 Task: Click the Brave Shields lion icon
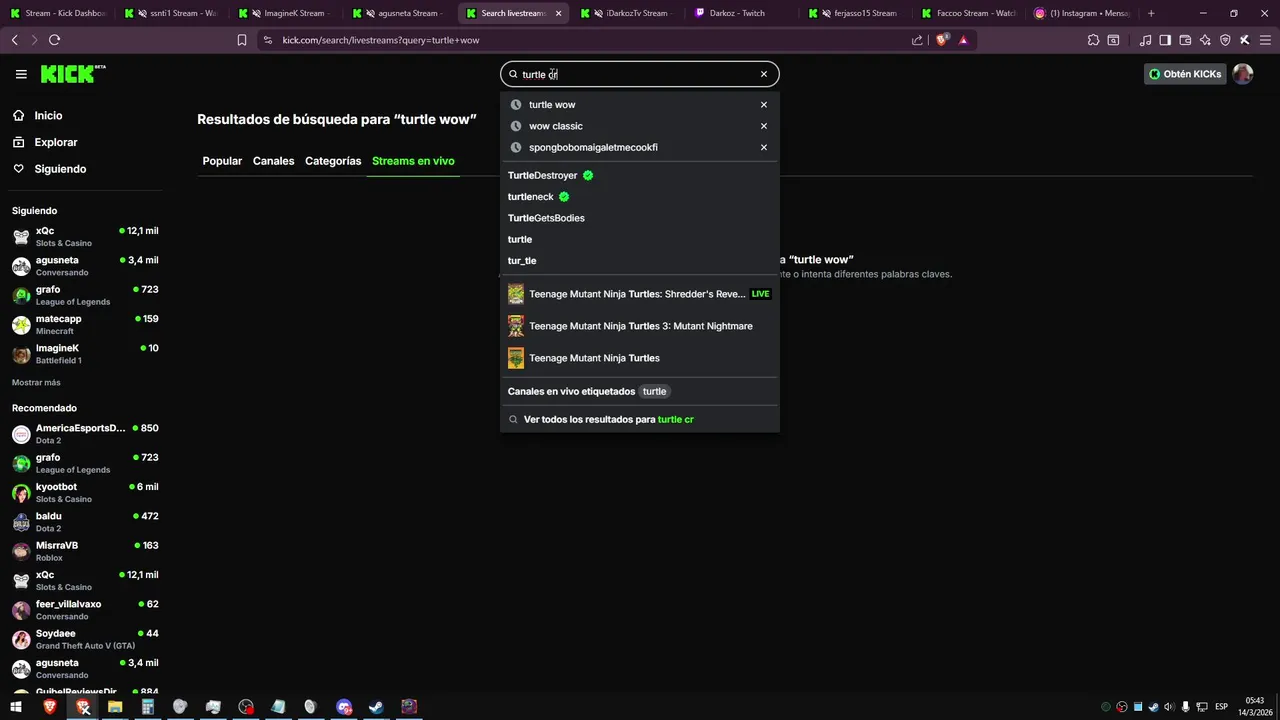942,40
